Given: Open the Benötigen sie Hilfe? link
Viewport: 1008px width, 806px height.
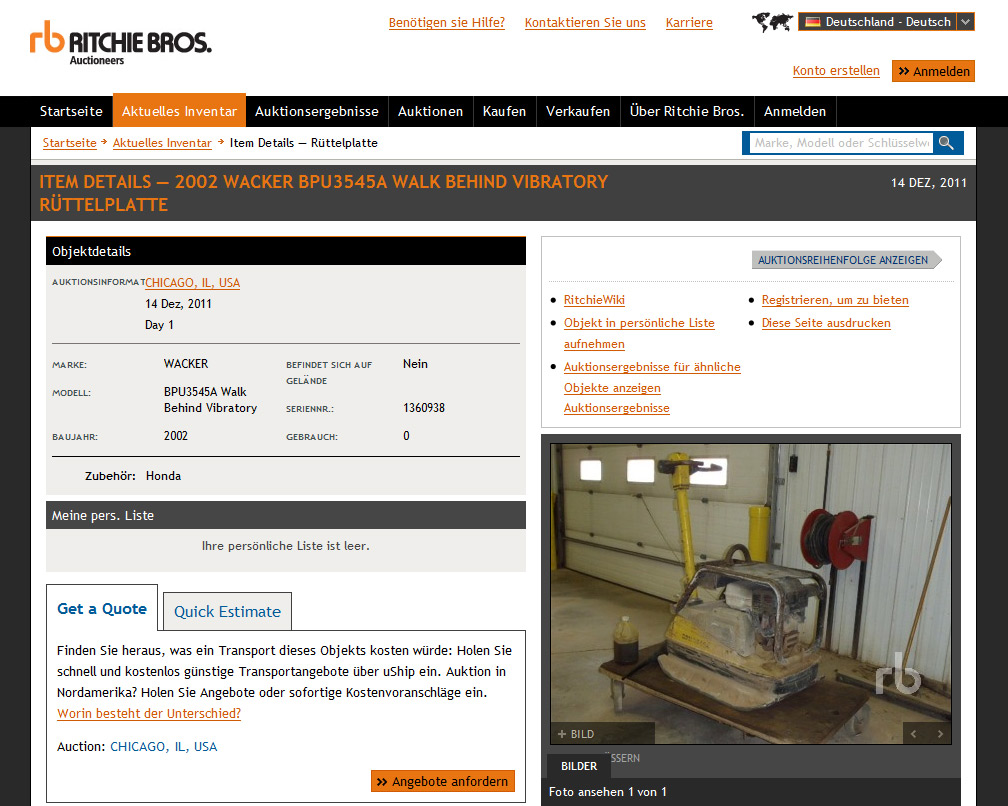Looking at the screenshot, I should point(447,22).
